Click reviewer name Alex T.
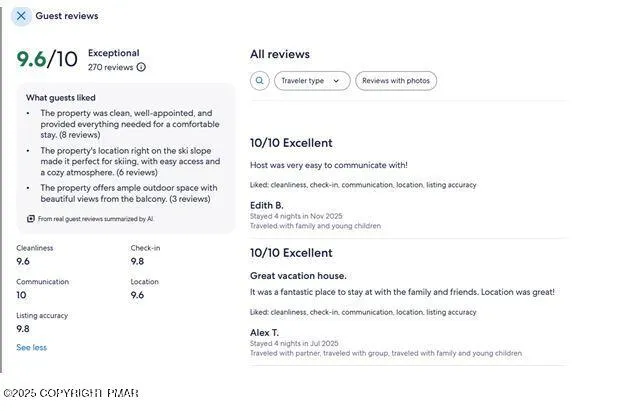The image size is (631, 411). (x=264, y=332)
